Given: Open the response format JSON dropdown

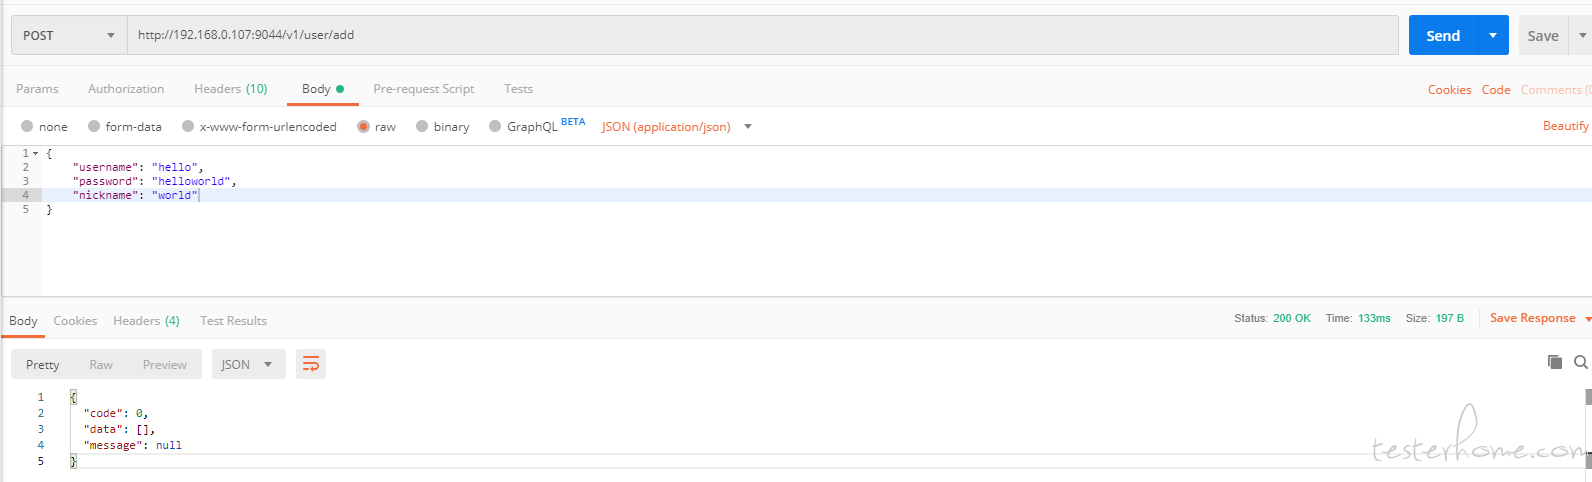Looking at the screenshot, I should [x=248, y=364].
